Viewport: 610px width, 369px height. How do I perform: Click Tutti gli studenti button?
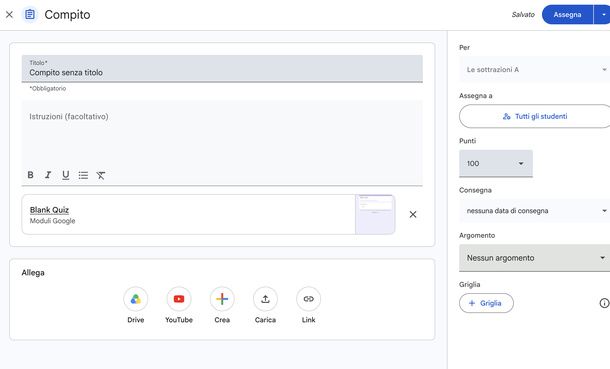(x=535, y=116)
